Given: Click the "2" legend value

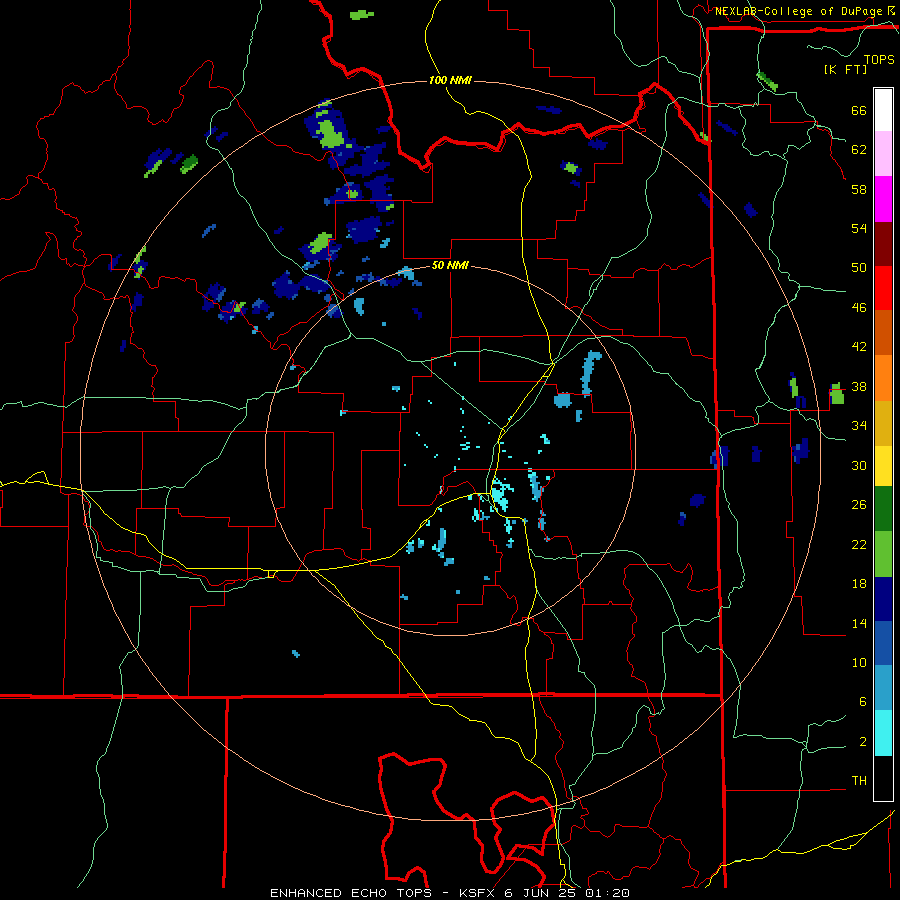Looking at the screenshot, I should [863, 742].
